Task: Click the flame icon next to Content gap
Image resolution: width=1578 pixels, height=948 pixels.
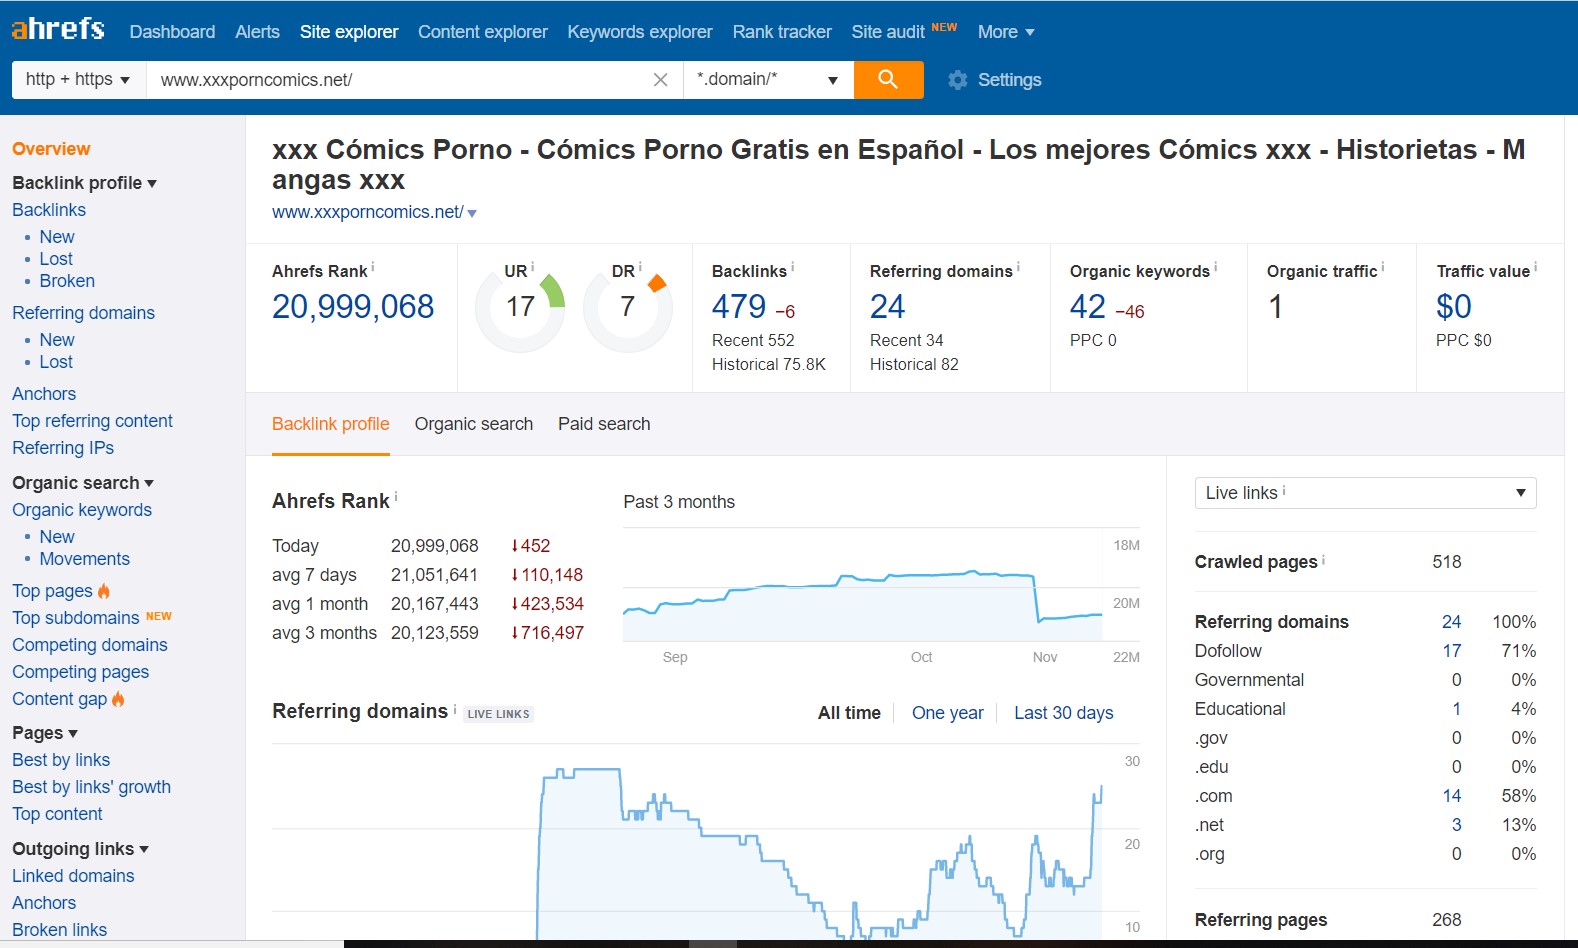Action: 118,699
